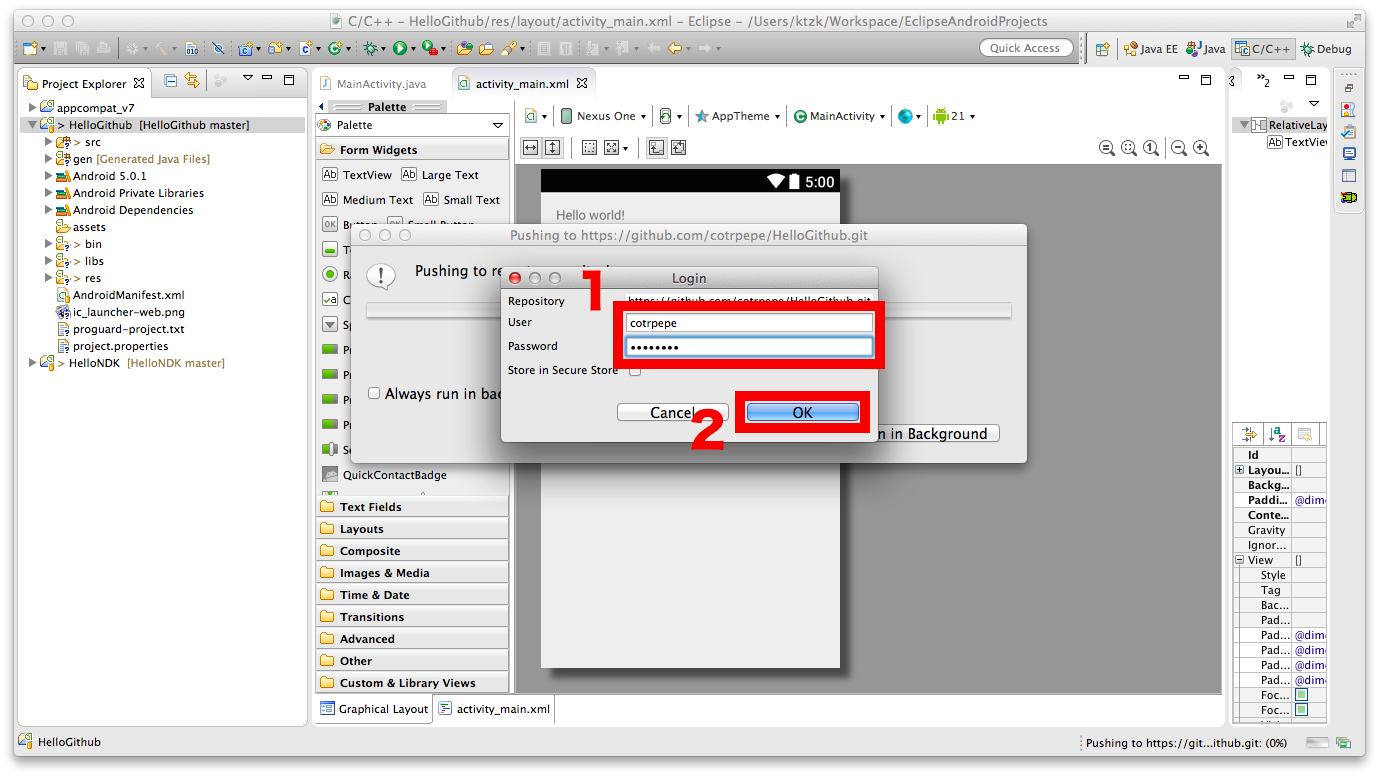Screen dimensions: 1379x776
Task: Switch to the MainActivity.java tab
Action: (382, 83)
